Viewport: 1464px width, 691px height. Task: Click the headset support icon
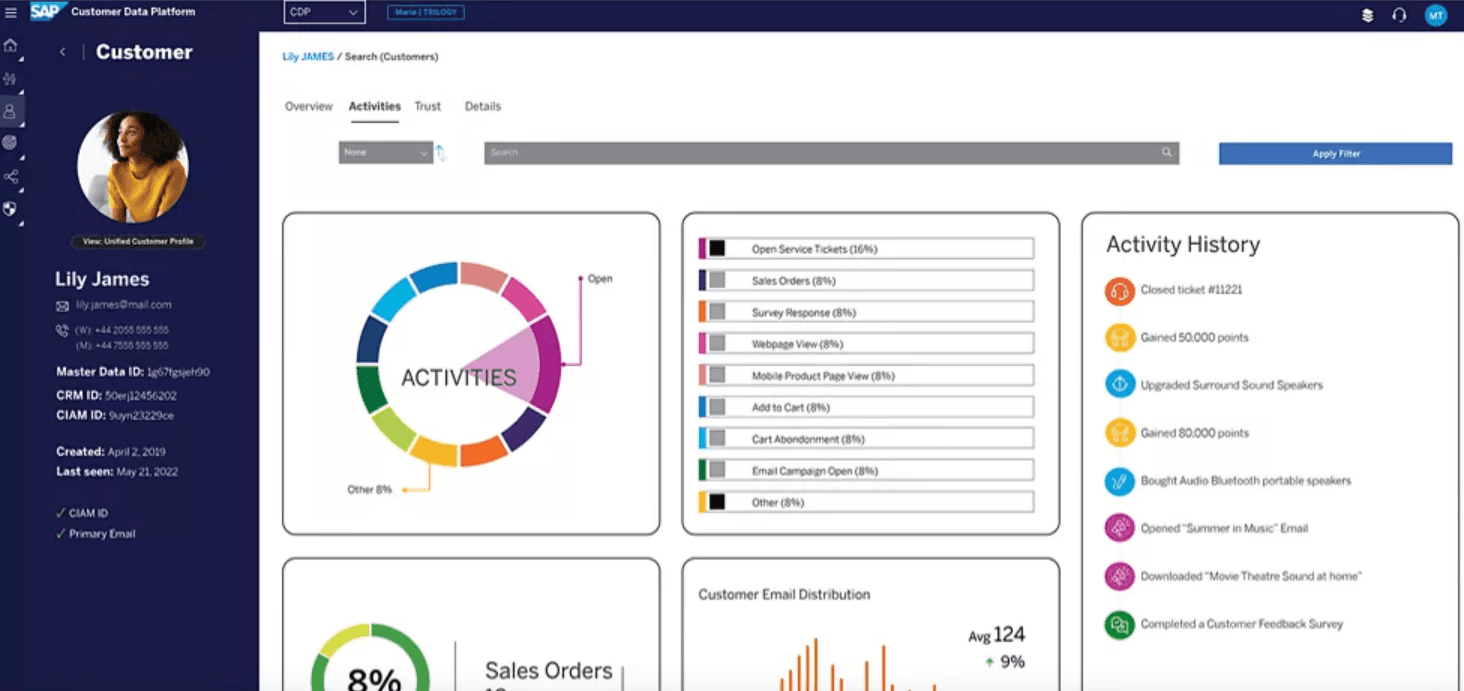pos(1399,15)
